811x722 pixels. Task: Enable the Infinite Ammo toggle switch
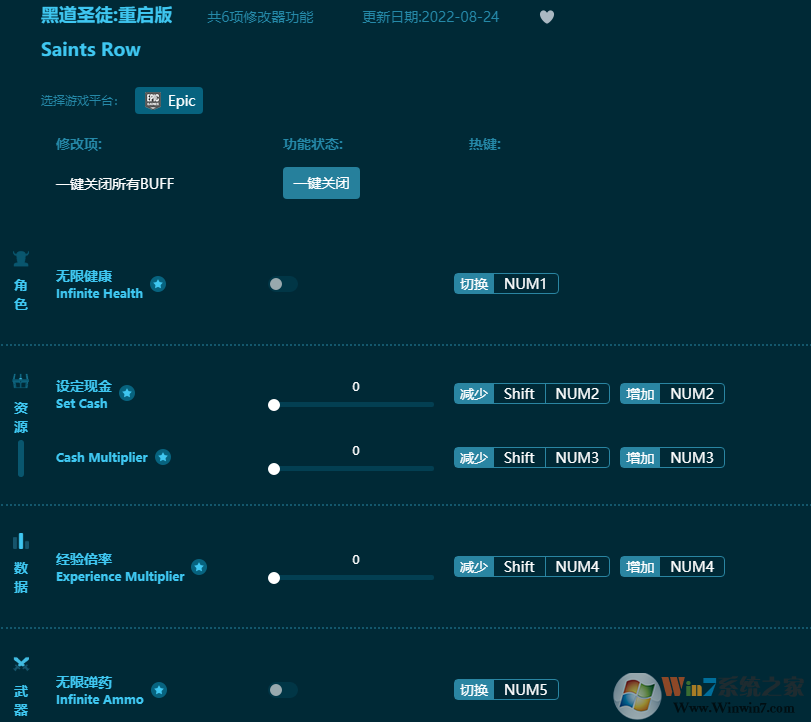282,689
